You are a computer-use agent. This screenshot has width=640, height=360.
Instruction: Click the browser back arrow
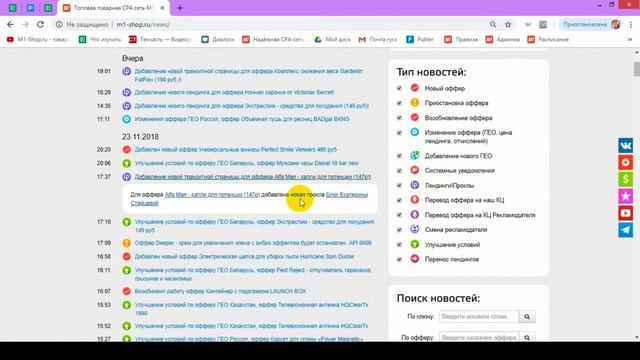tap(10, 24)
